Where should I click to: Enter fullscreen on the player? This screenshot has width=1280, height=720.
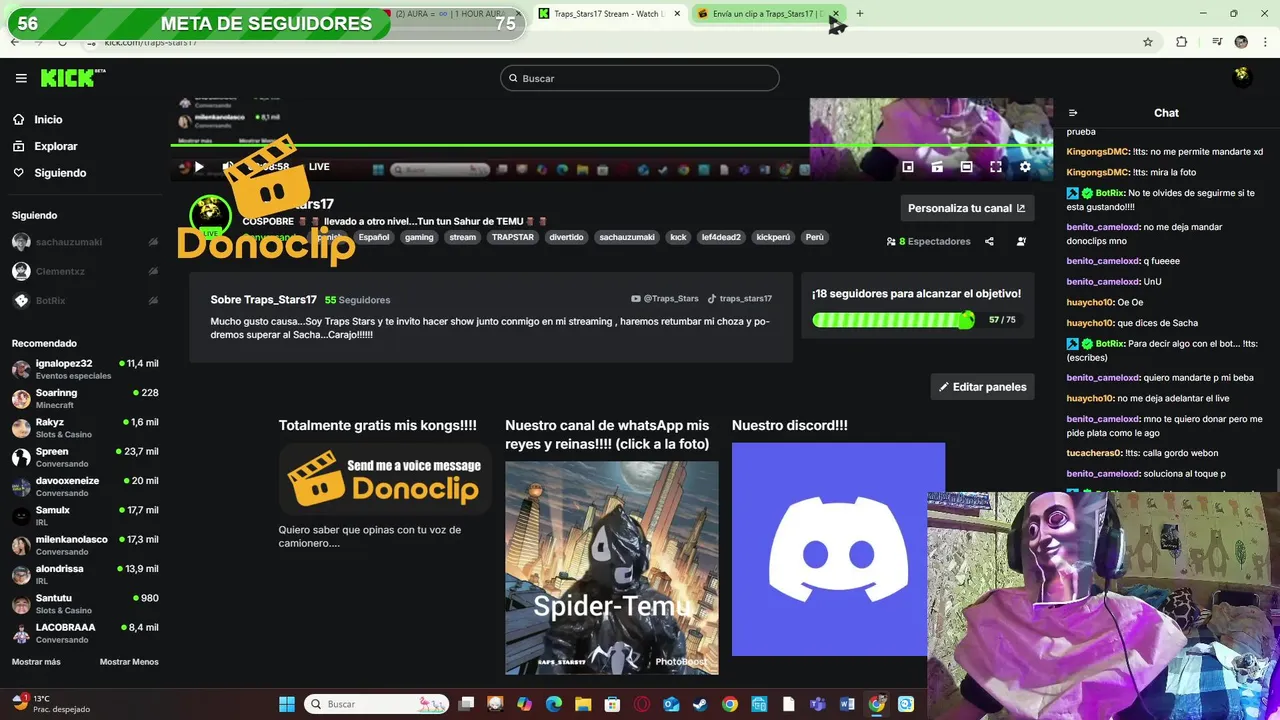click(x=996, y=167)
